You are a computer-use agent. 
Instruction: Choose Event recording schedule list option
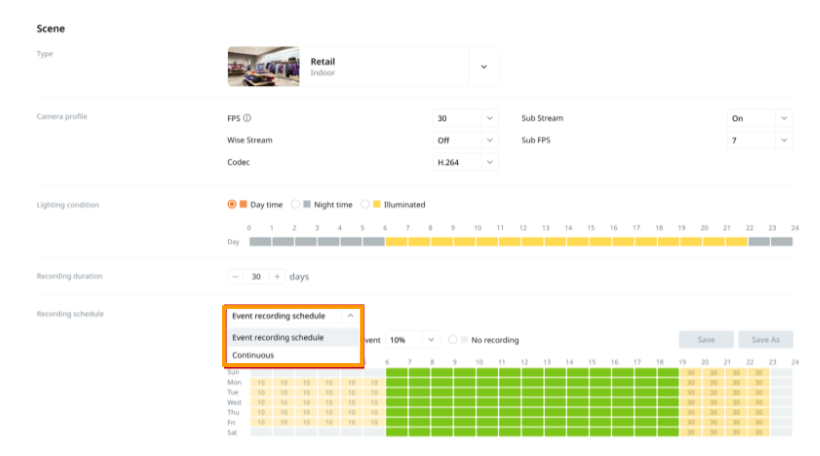tap(278, 337)
